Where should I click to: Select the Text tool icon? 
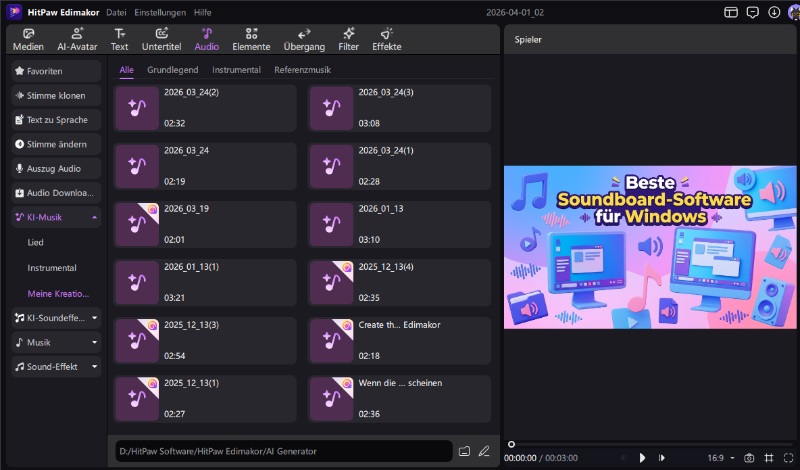coord(119,34)
